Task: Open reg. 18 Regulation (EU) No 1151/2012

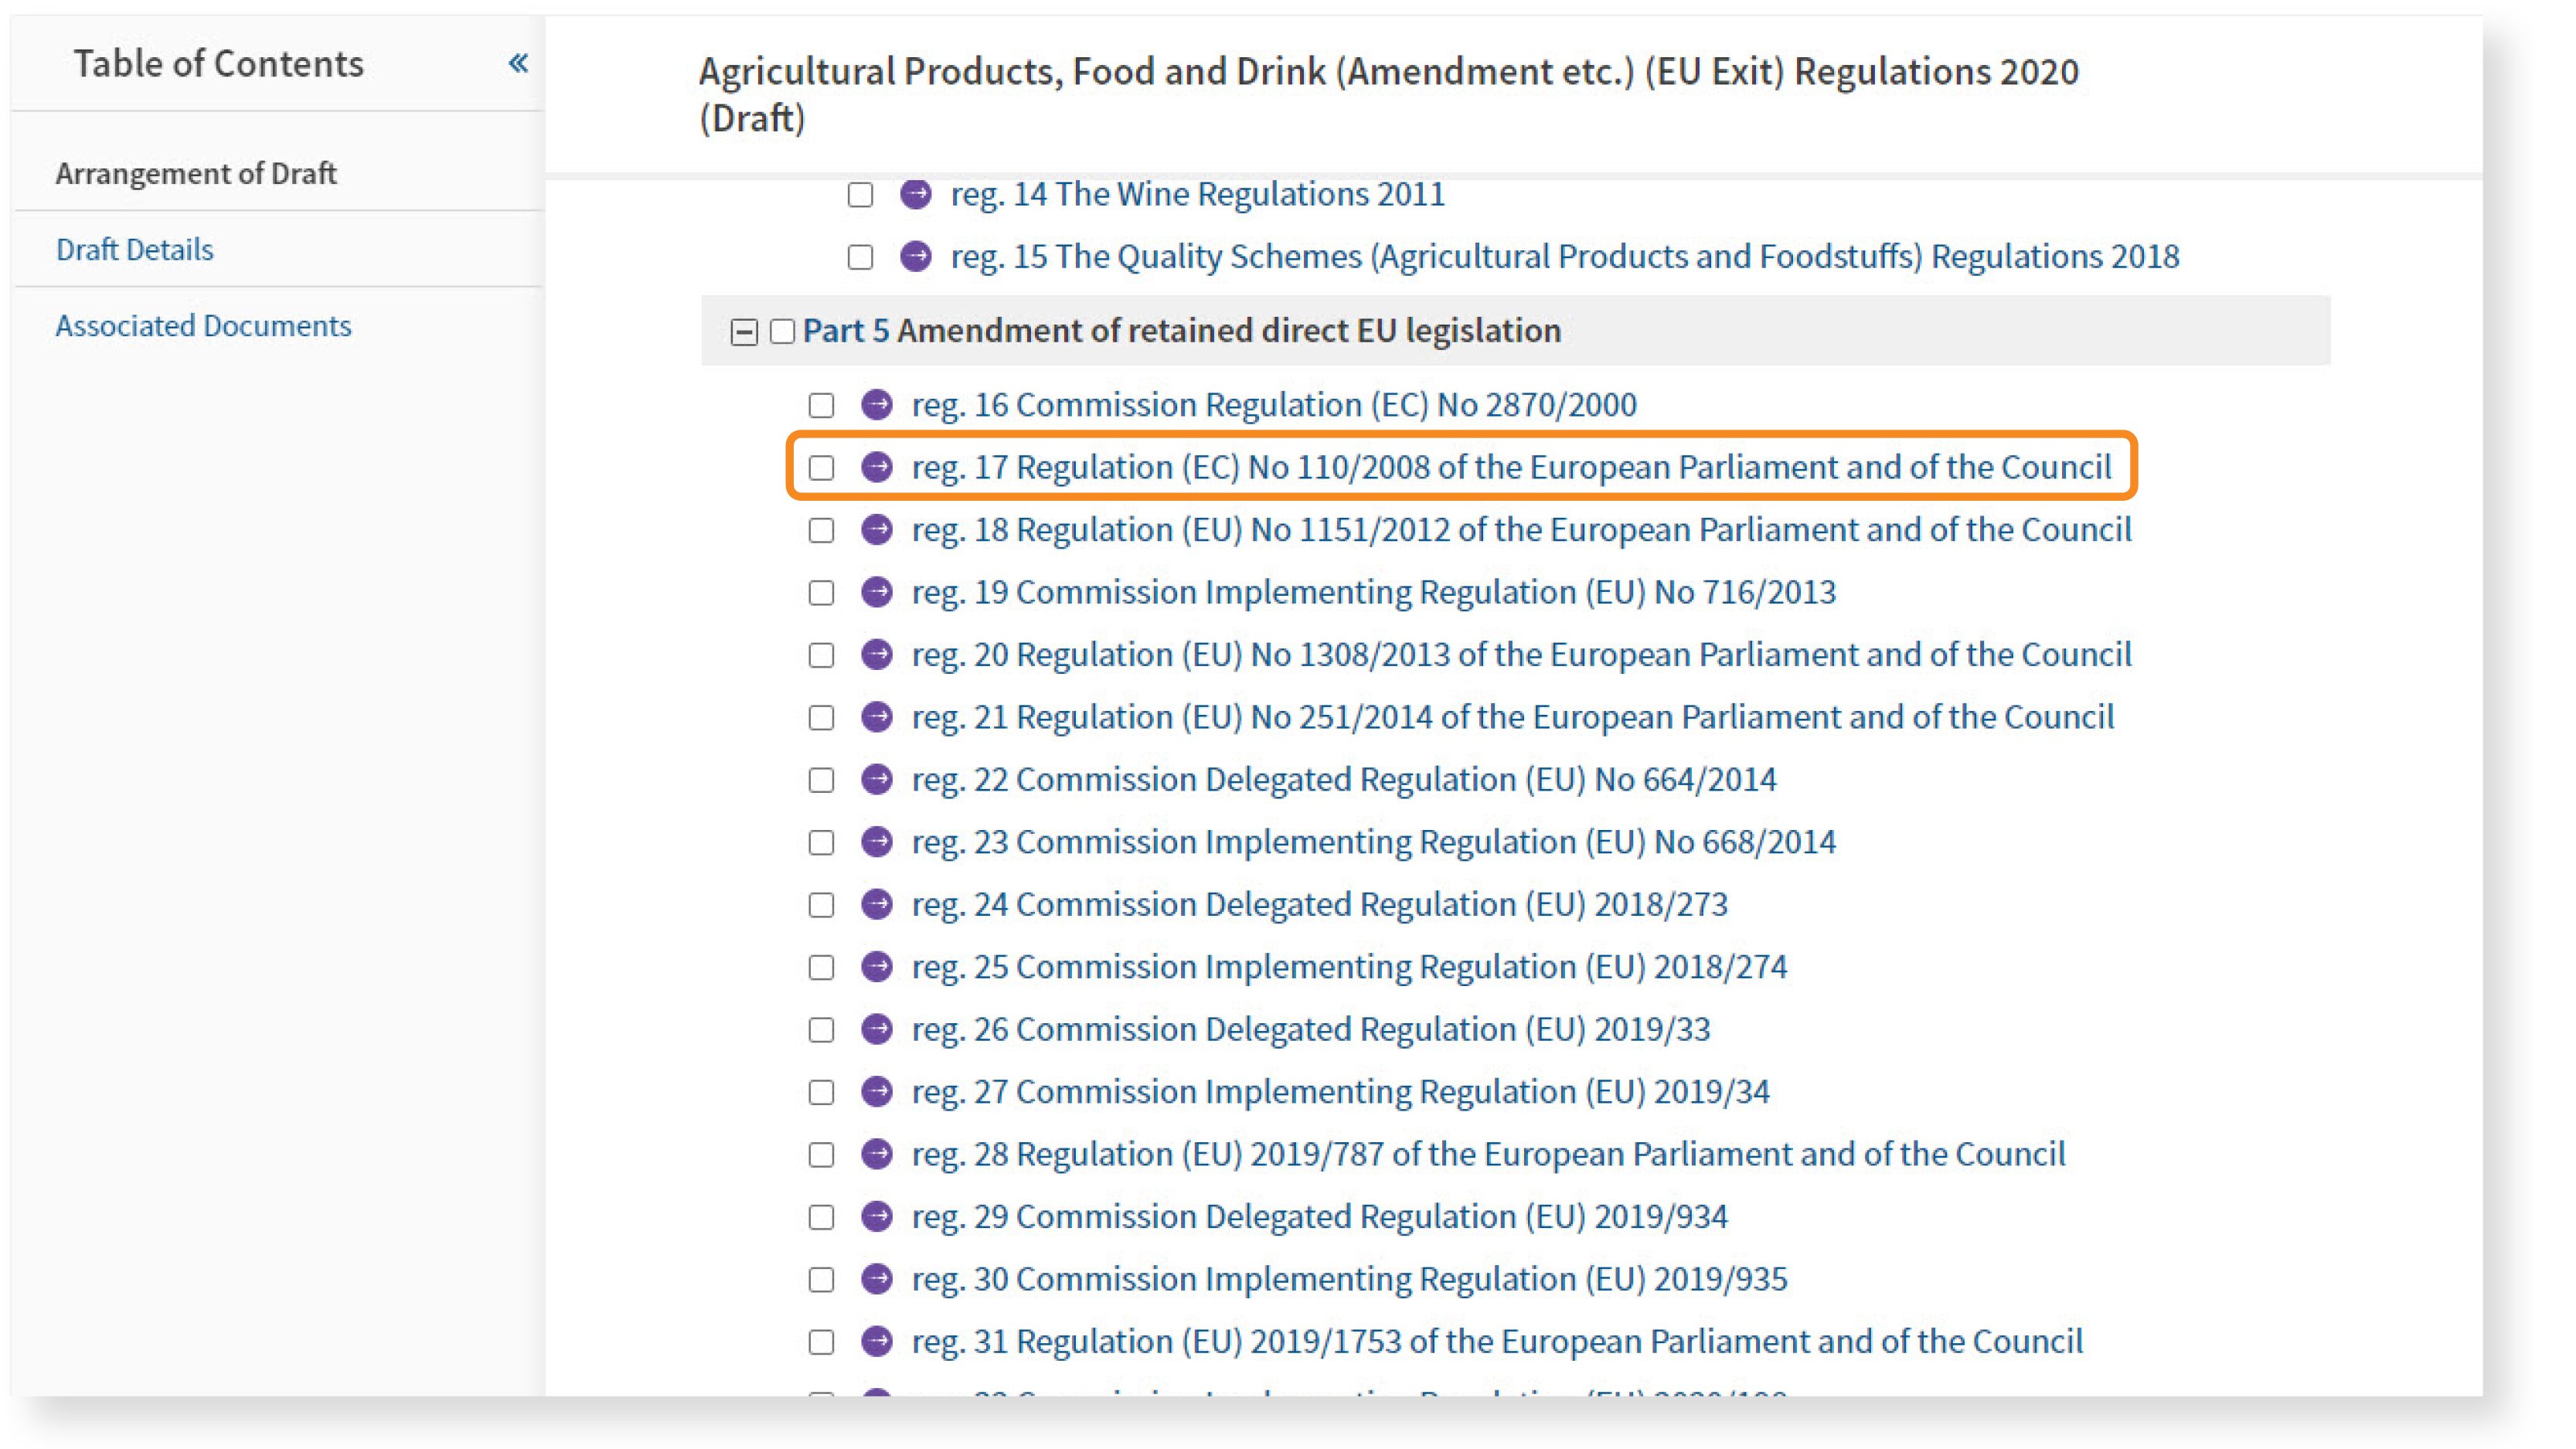Action: (x=1521, y=530)
